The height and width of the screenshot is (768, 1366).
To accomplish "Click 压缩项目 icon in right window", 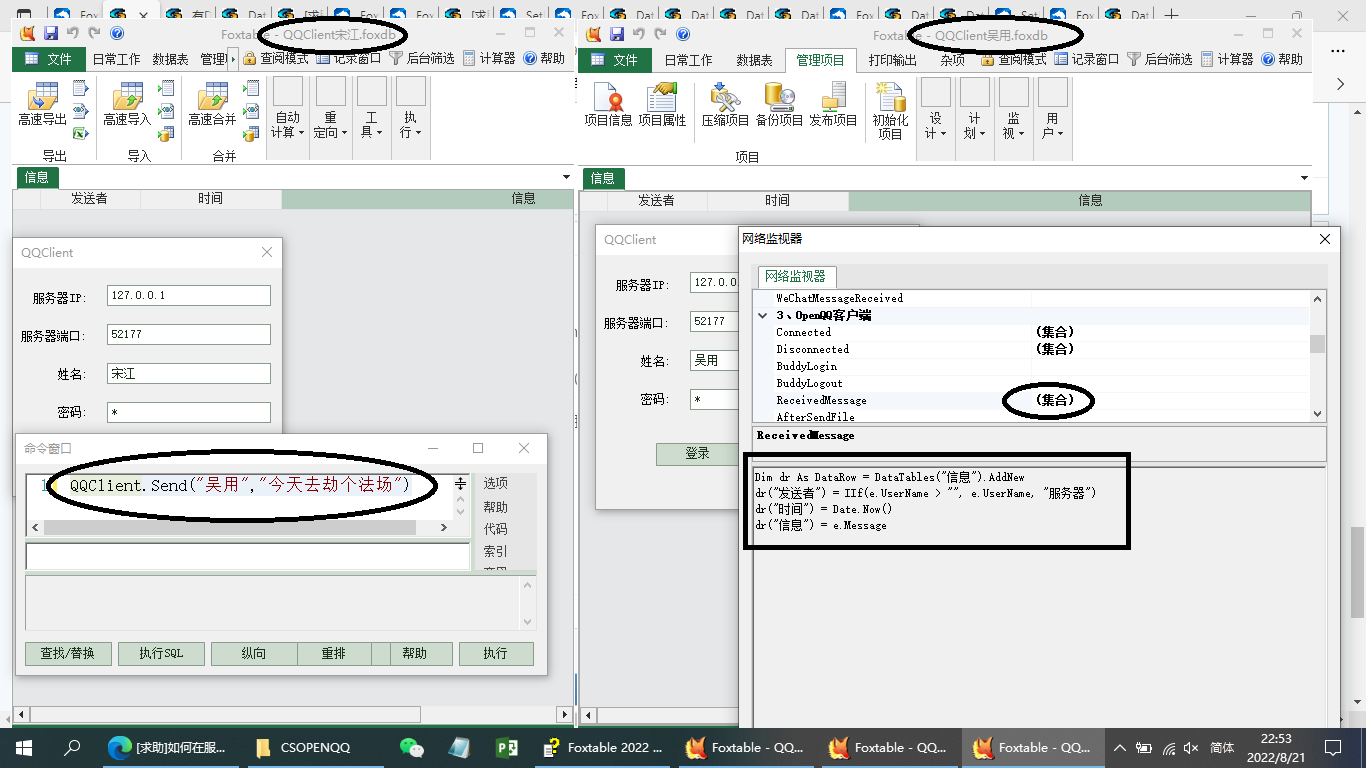I will (x=725, y=106).
